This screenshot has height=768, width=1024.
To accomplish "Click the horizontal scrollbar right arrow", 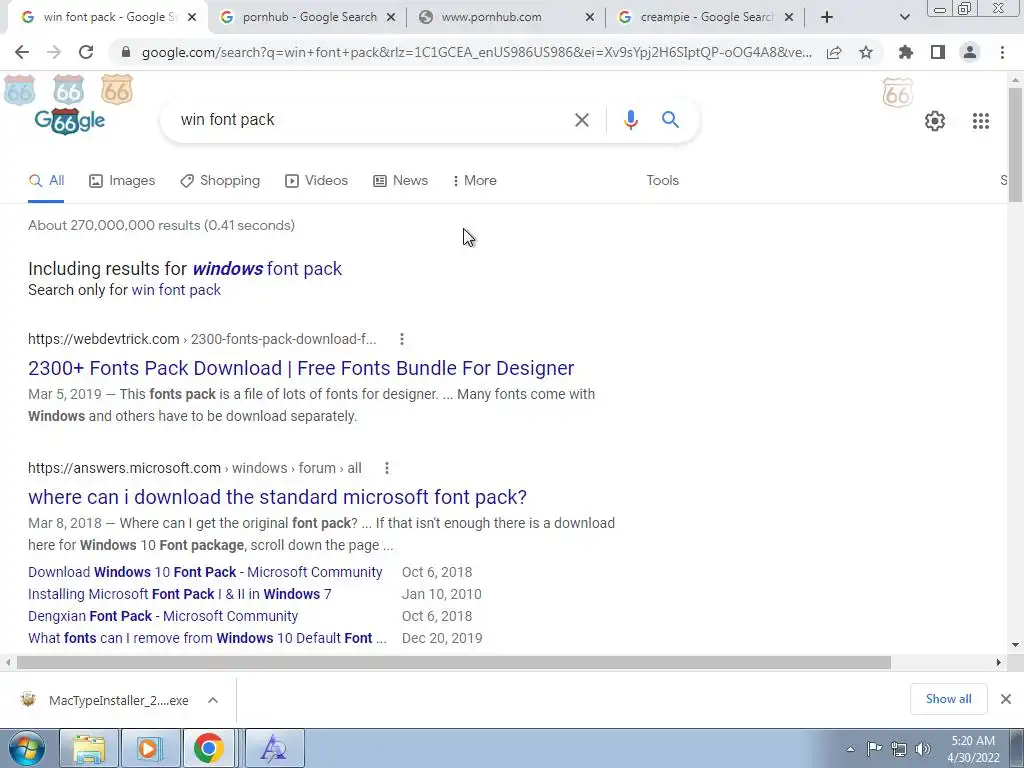I will click(999, 663).
